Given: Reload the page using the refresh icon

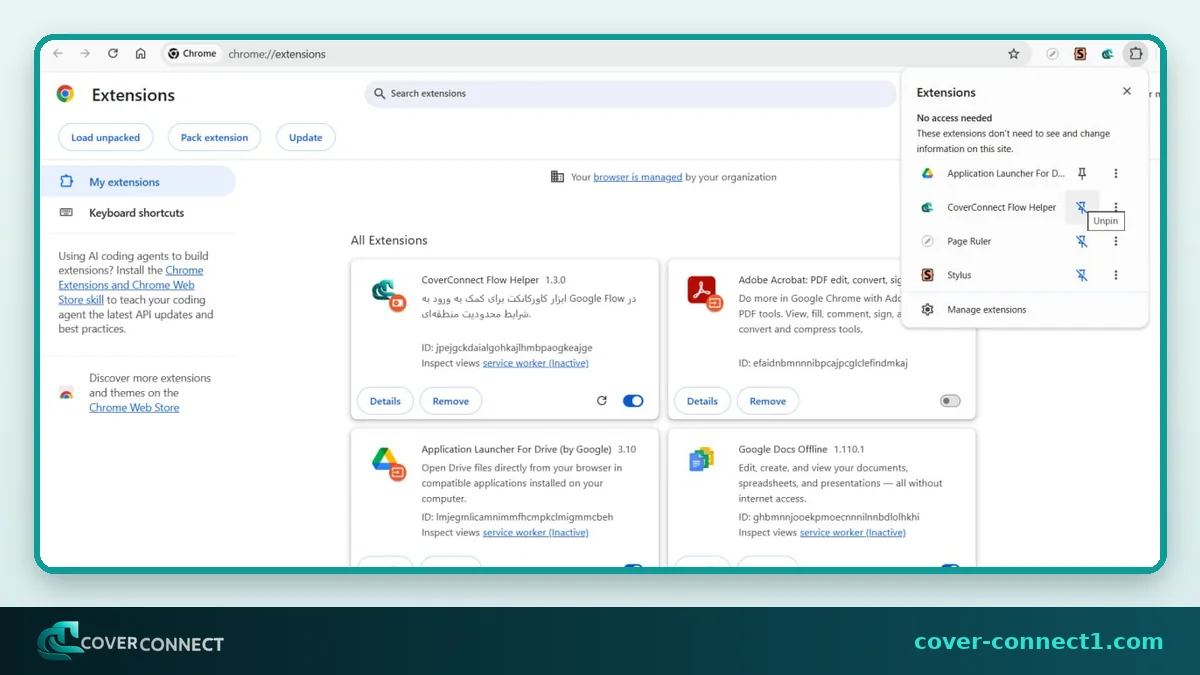Looking at the screenshot, I should click(x=113, y=54).
